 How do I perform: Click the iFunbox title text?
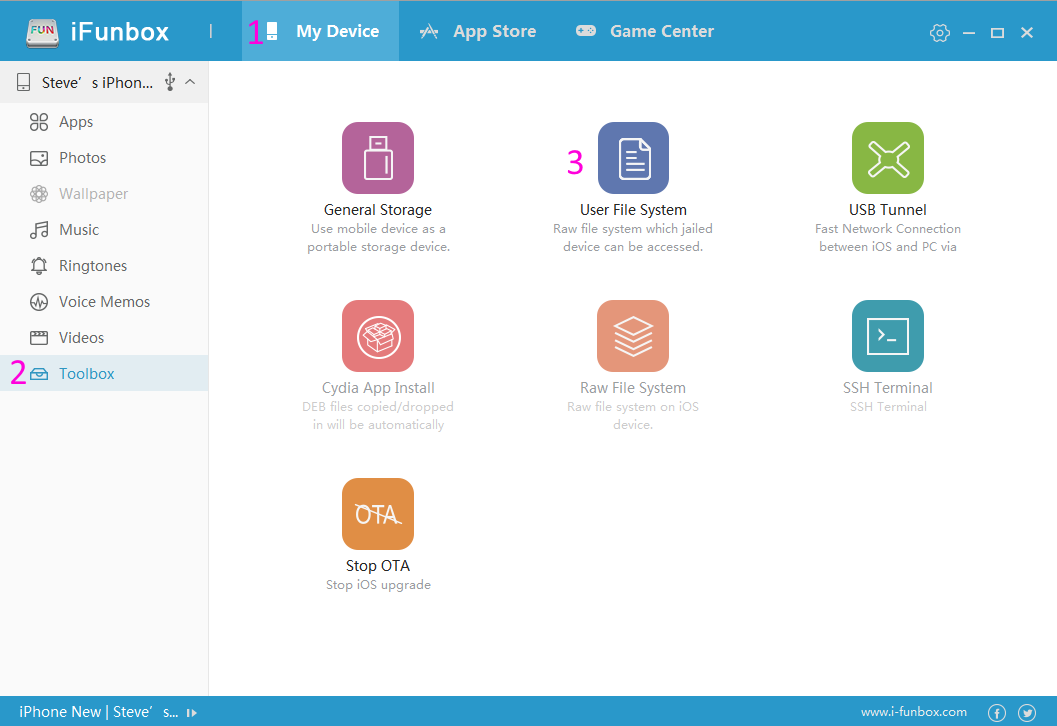[119, 32]
